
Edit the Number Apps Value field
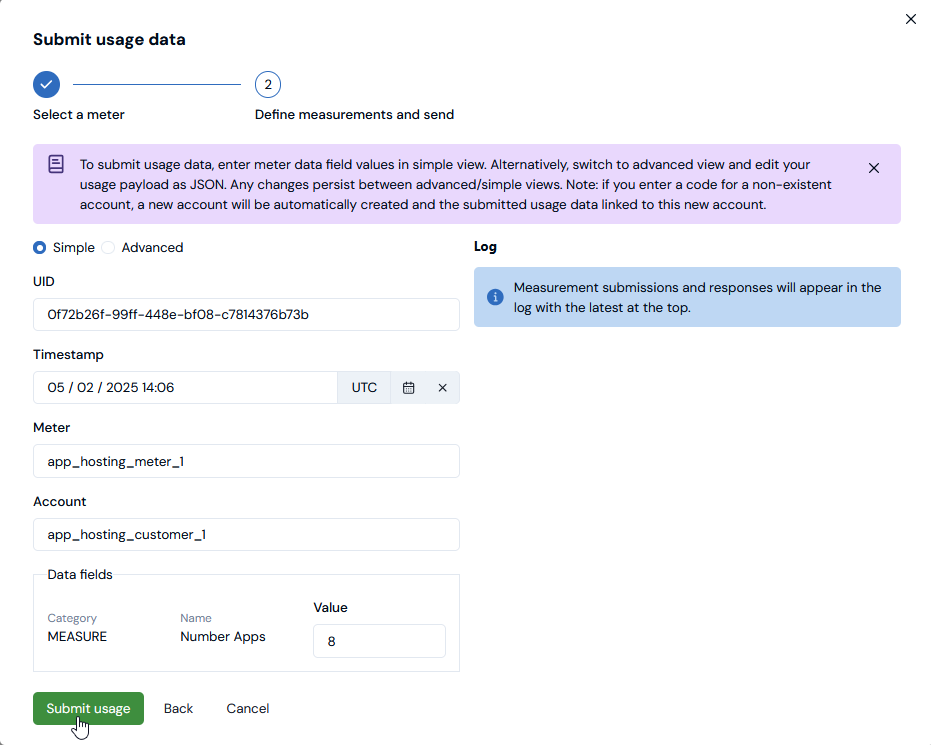pyautogui.click(x=379, y=641)
